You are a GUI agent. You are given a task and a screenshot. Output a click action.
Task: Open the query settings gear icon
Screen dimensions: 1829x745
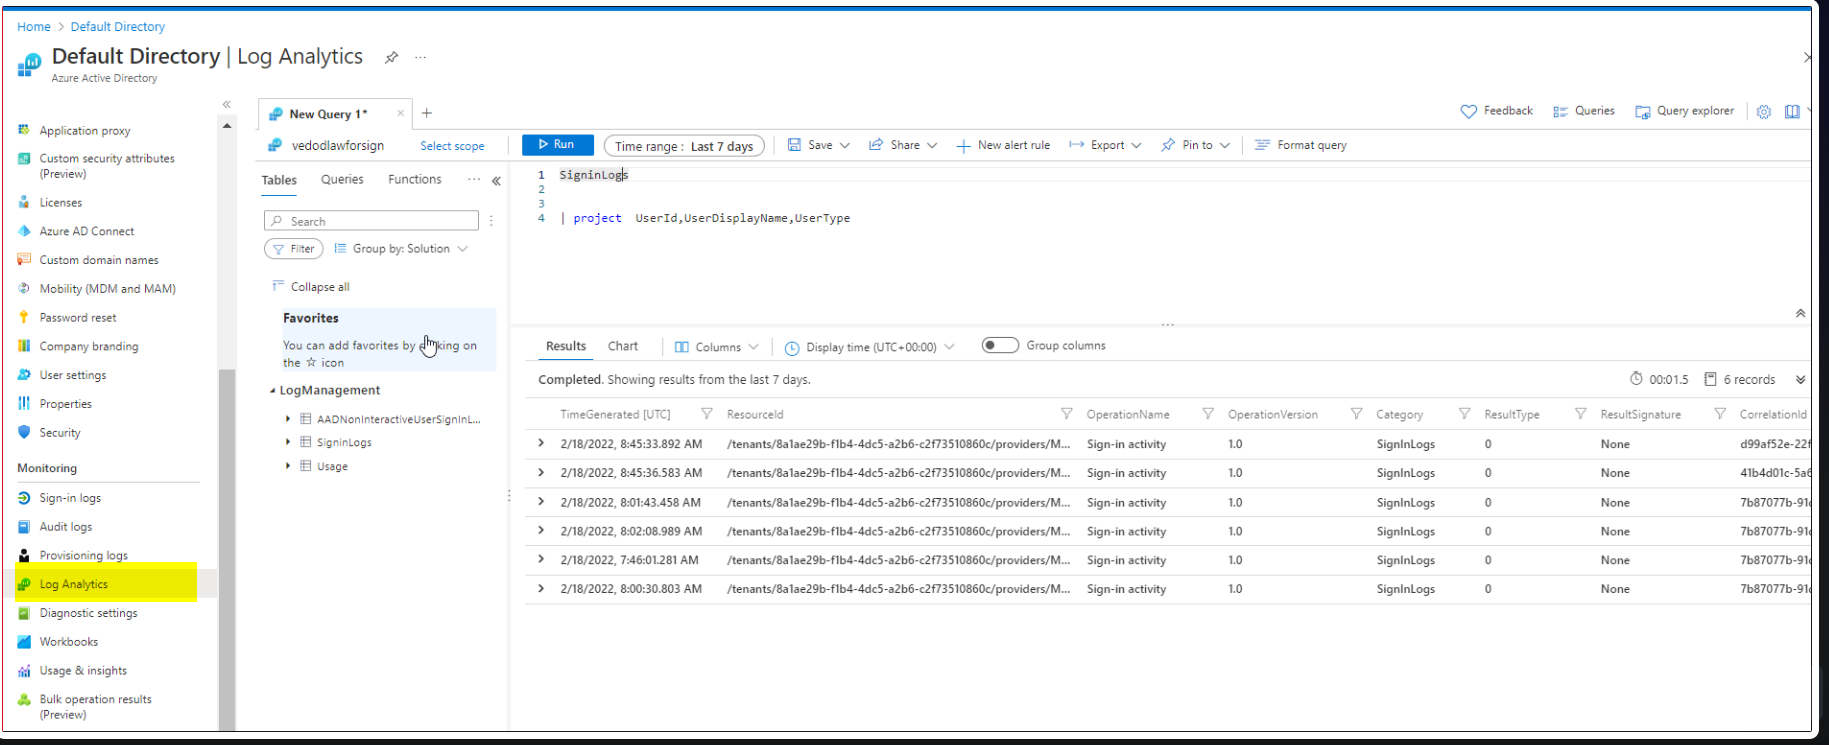(1764, 112)
